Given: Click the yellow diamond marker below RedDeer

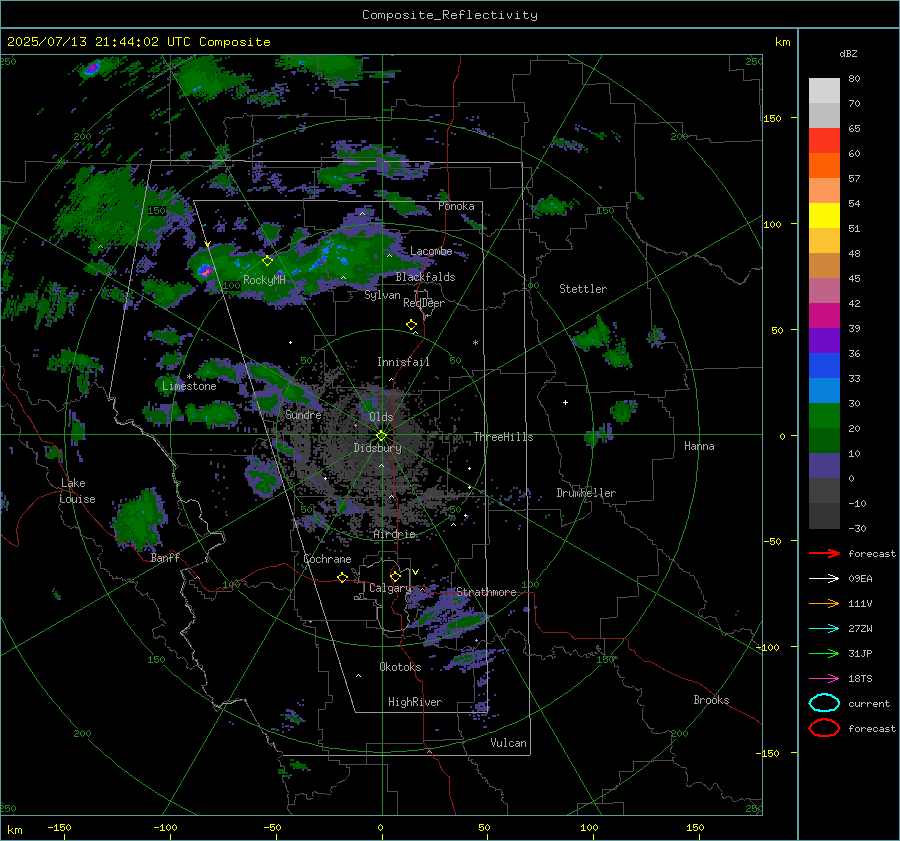Looking at the screenshot, I should coord(412,325).
